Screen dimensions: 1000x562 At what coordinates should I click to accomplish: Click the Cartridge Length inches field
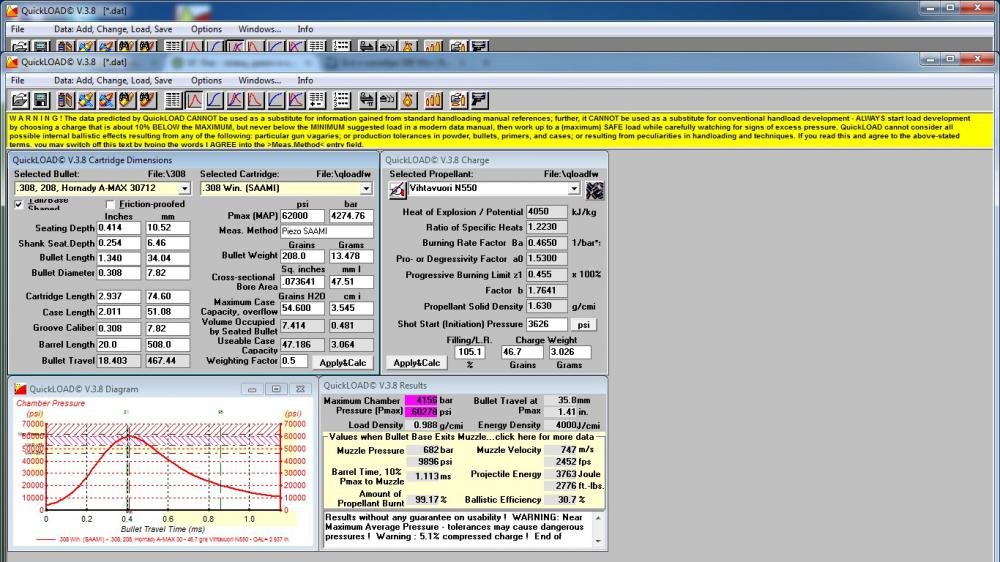pyautogui.click(x=119, y=296)
